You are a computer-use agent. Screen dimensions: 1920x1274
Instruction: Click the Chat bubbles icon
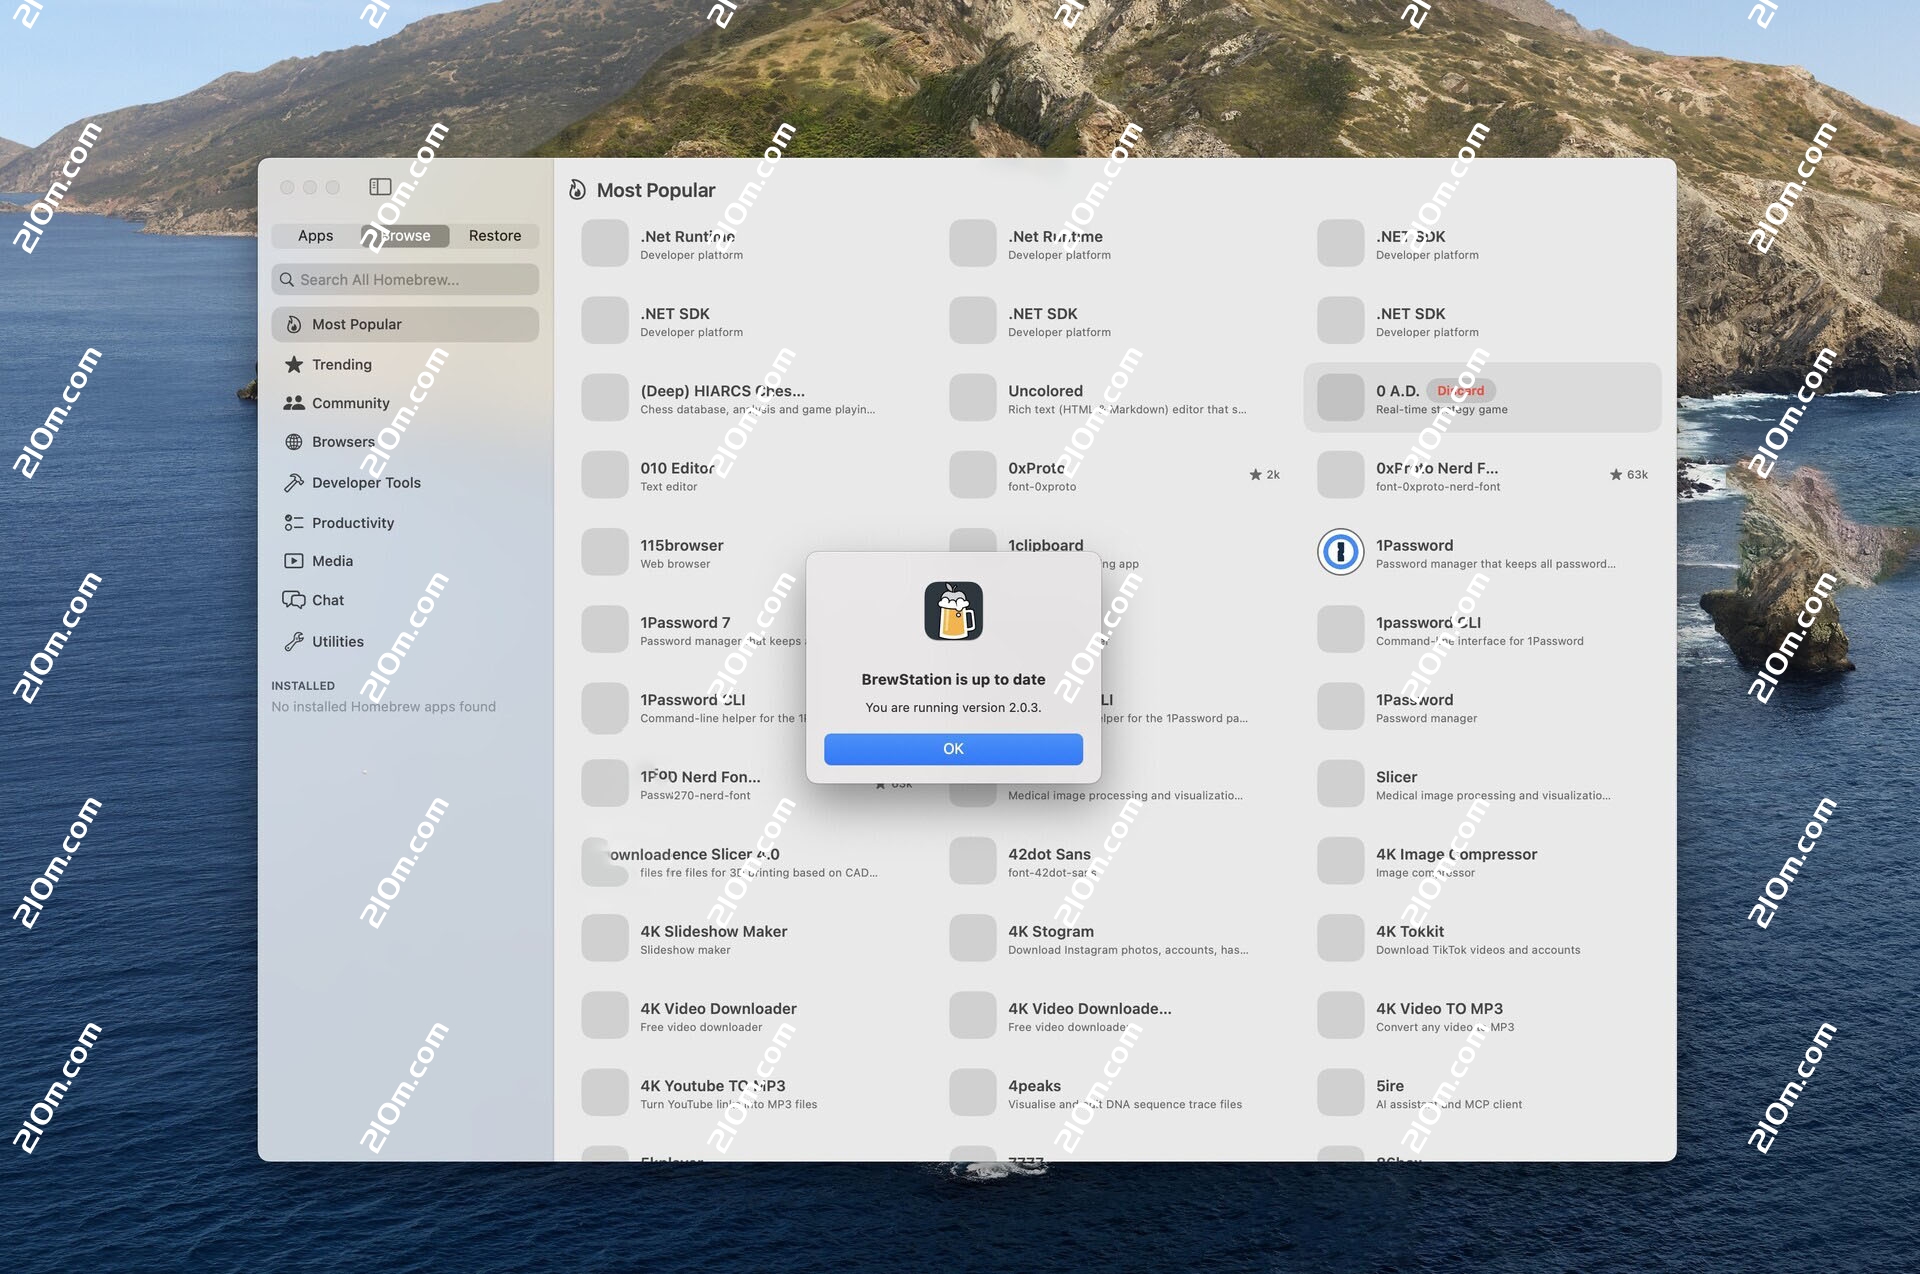[294, 600]
